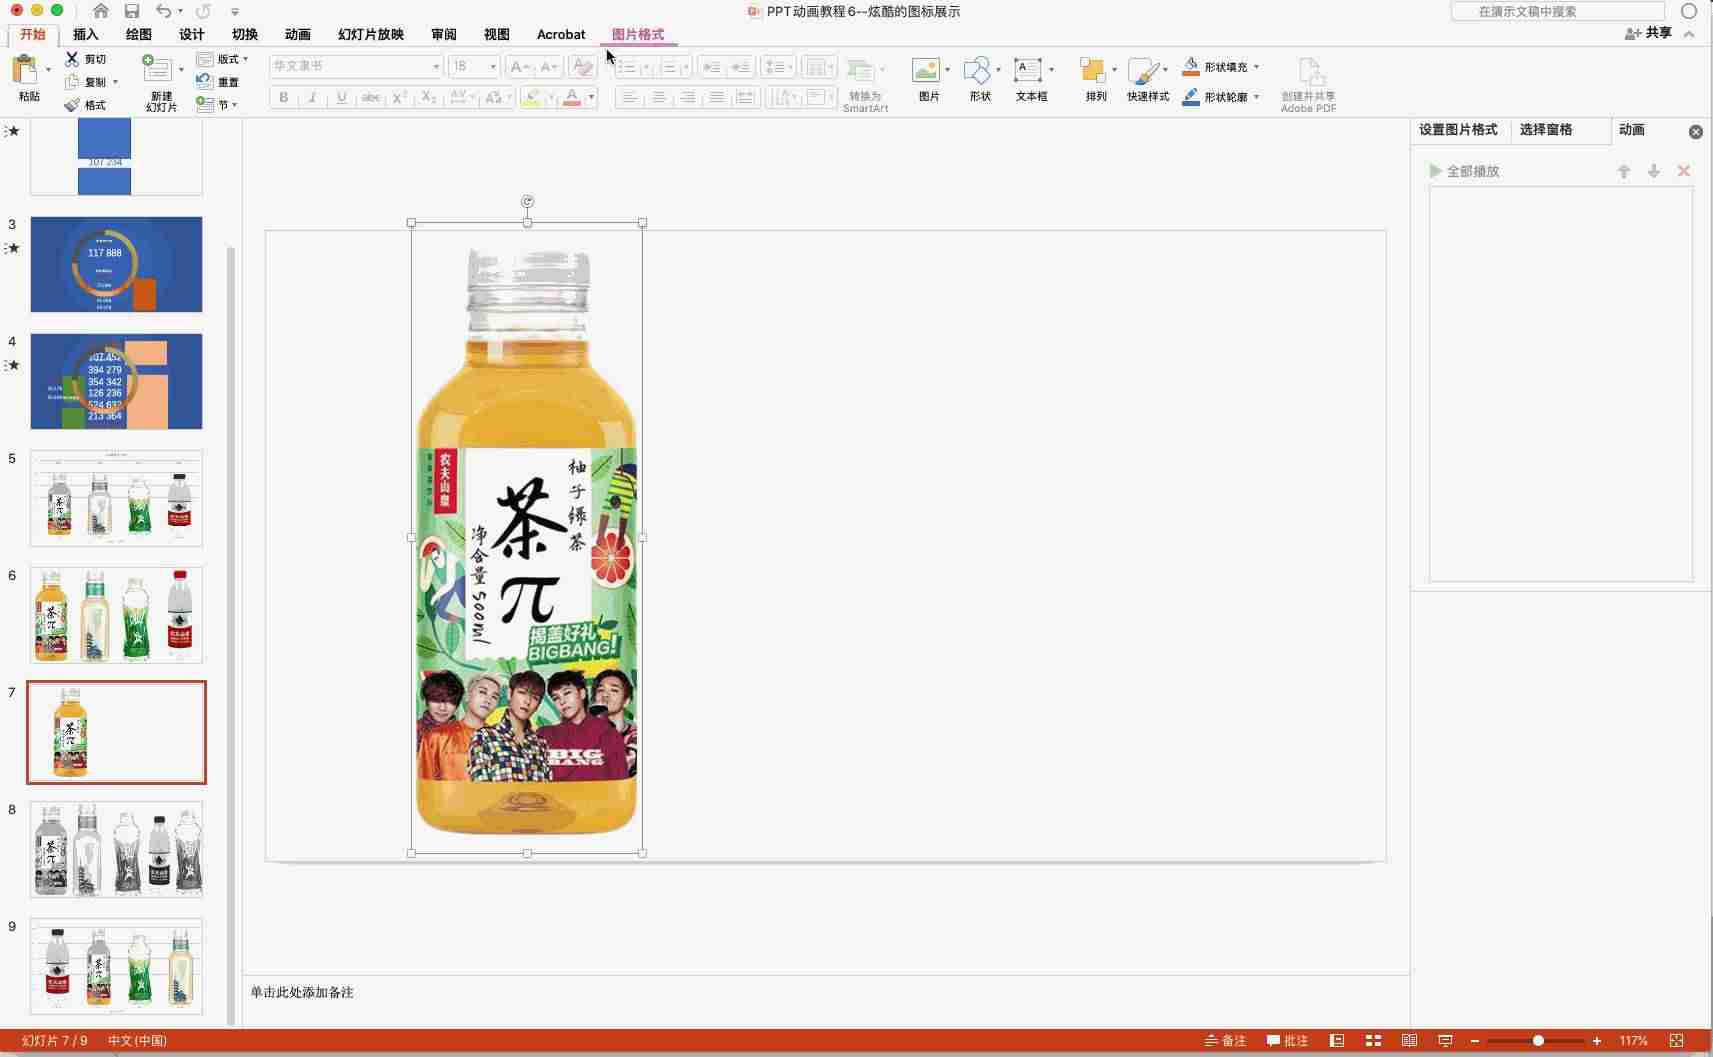Delete animation with the red X
This screenshot has width=1713, height=1057.
pyautogui.click(x=1684, y=171)
